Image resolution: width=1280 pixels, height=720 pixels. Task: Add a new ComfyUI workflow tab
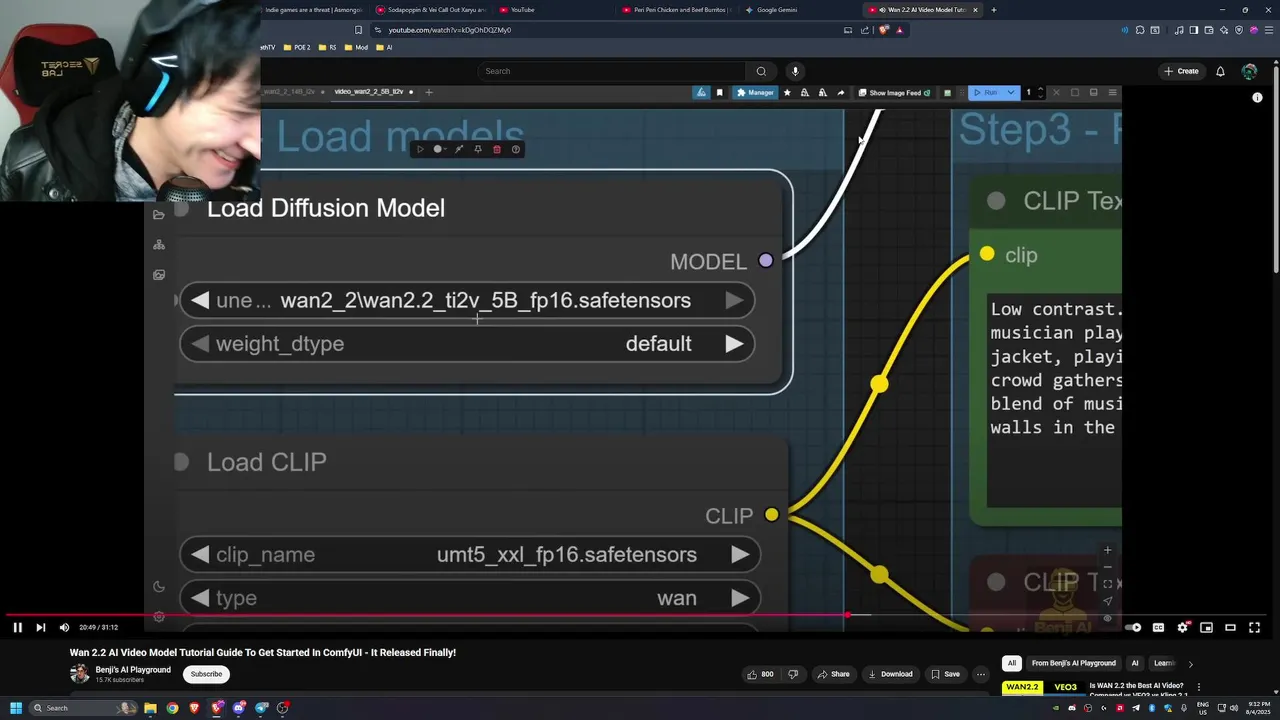tap(429, 92)
